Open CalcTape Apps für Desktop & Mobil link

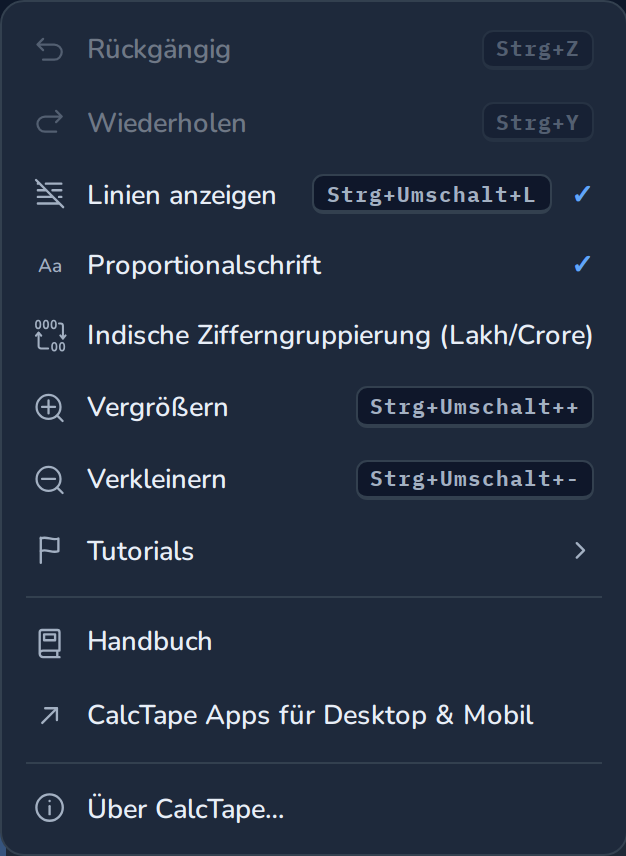[x=313, y=715]
